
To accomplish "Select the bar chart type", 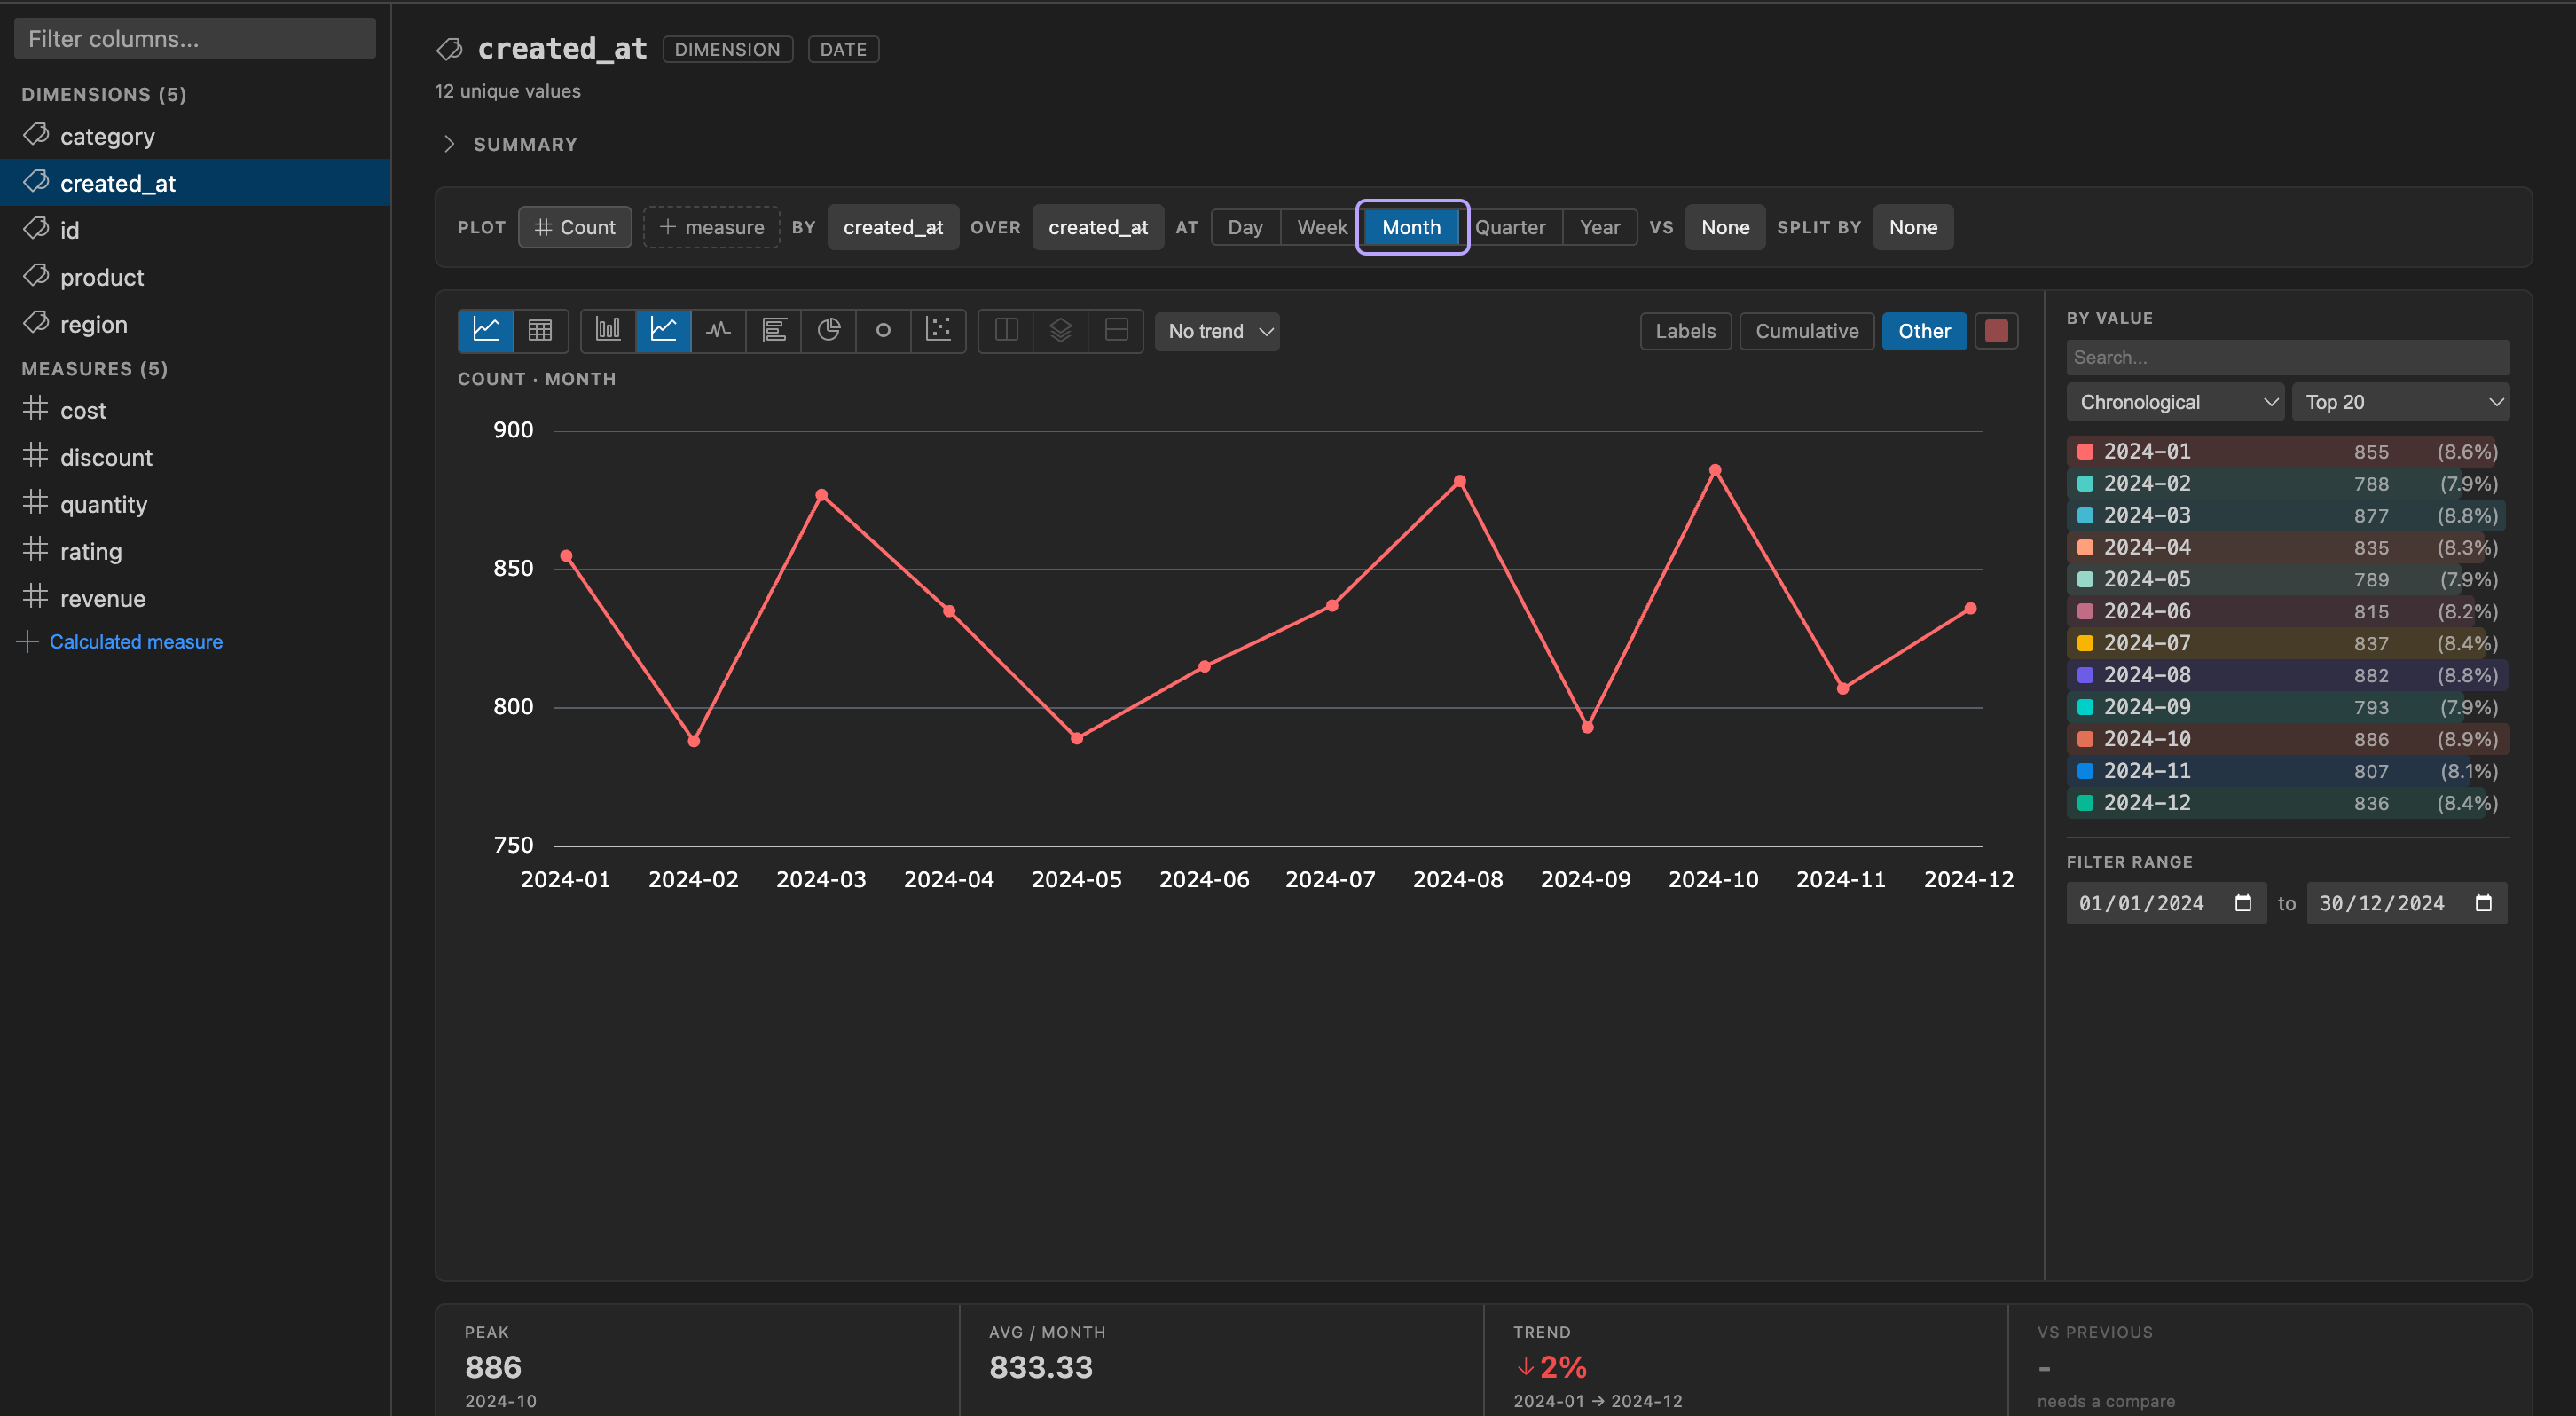I will 608,331.
